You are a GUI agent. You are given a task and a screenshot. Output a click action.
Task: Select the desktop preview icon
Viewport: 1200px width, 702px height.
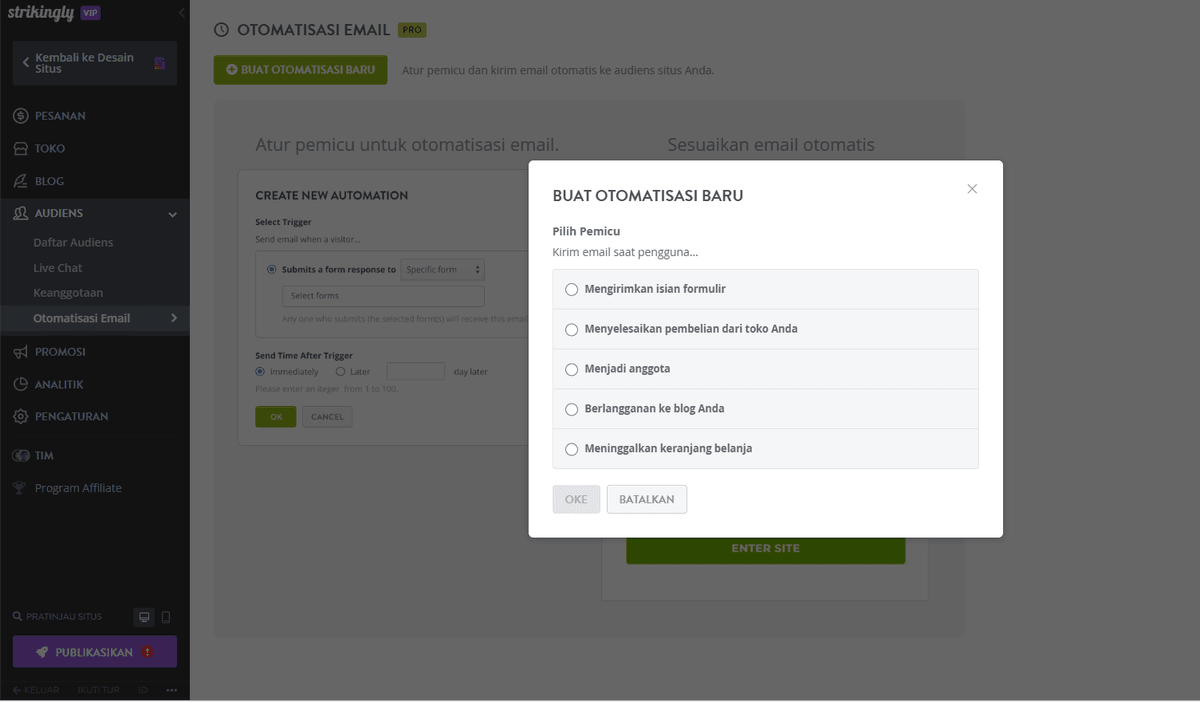144,617
